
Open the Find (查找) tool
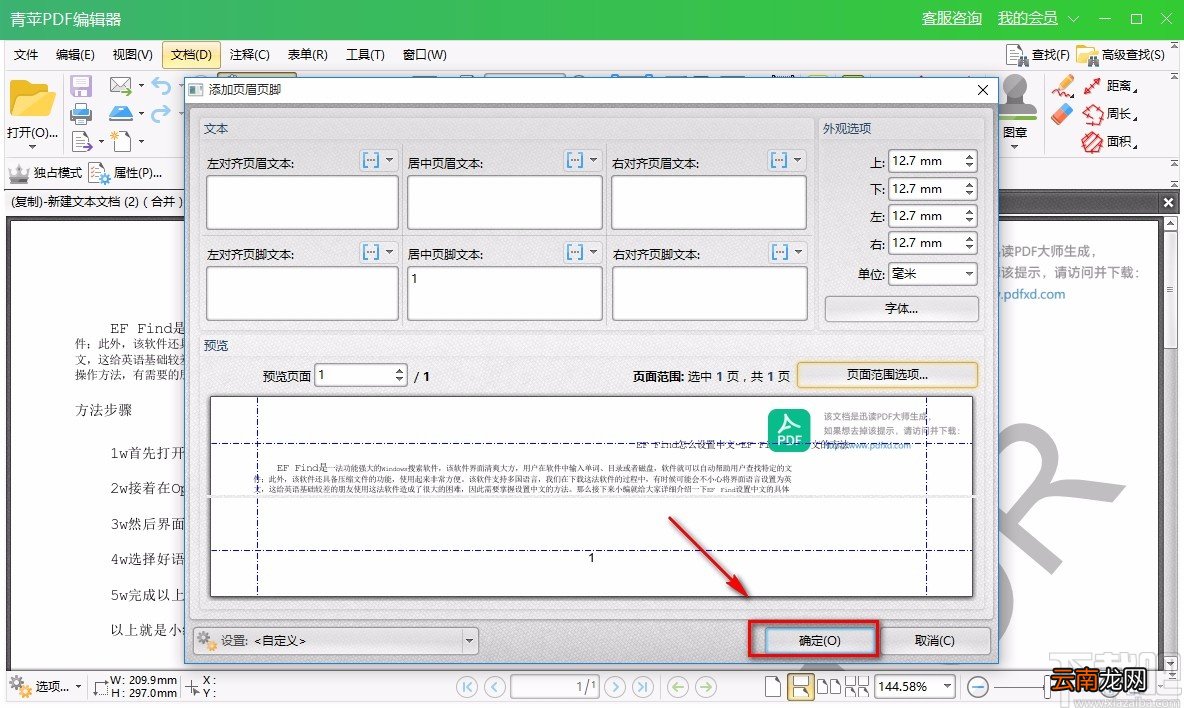coord(1038,55)
